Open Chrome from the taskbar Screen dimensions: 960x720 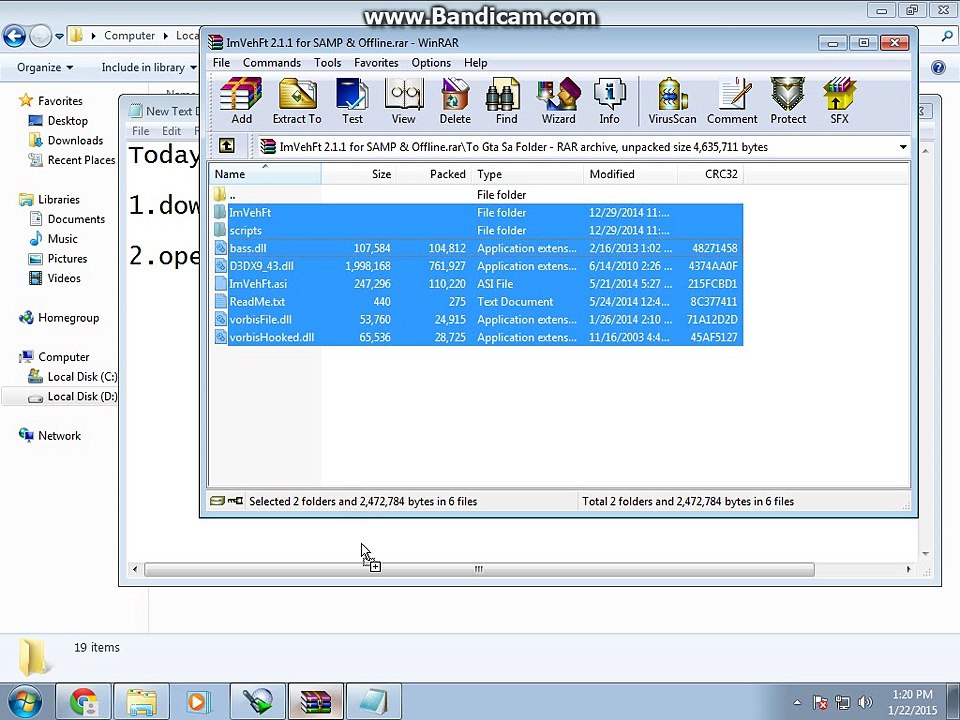[x=83, y=702]
